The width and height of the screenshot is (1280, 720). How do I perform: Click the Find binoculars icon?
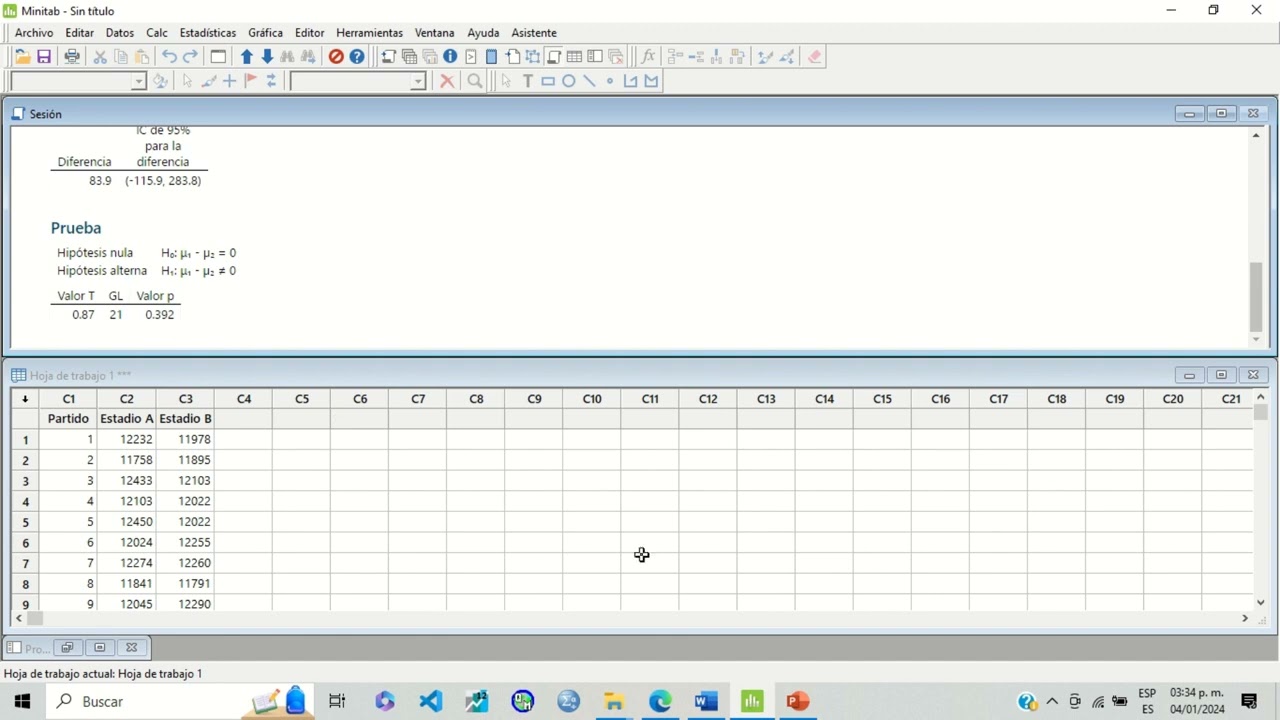288,57
